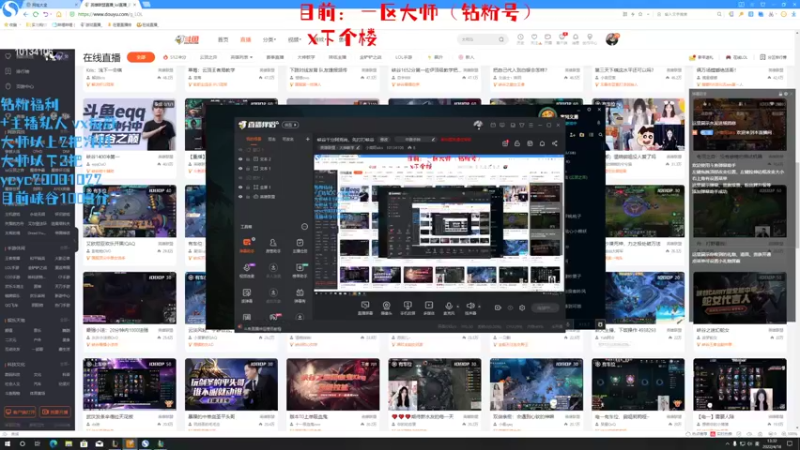Click the browser address bar

(x=327, y=14)
